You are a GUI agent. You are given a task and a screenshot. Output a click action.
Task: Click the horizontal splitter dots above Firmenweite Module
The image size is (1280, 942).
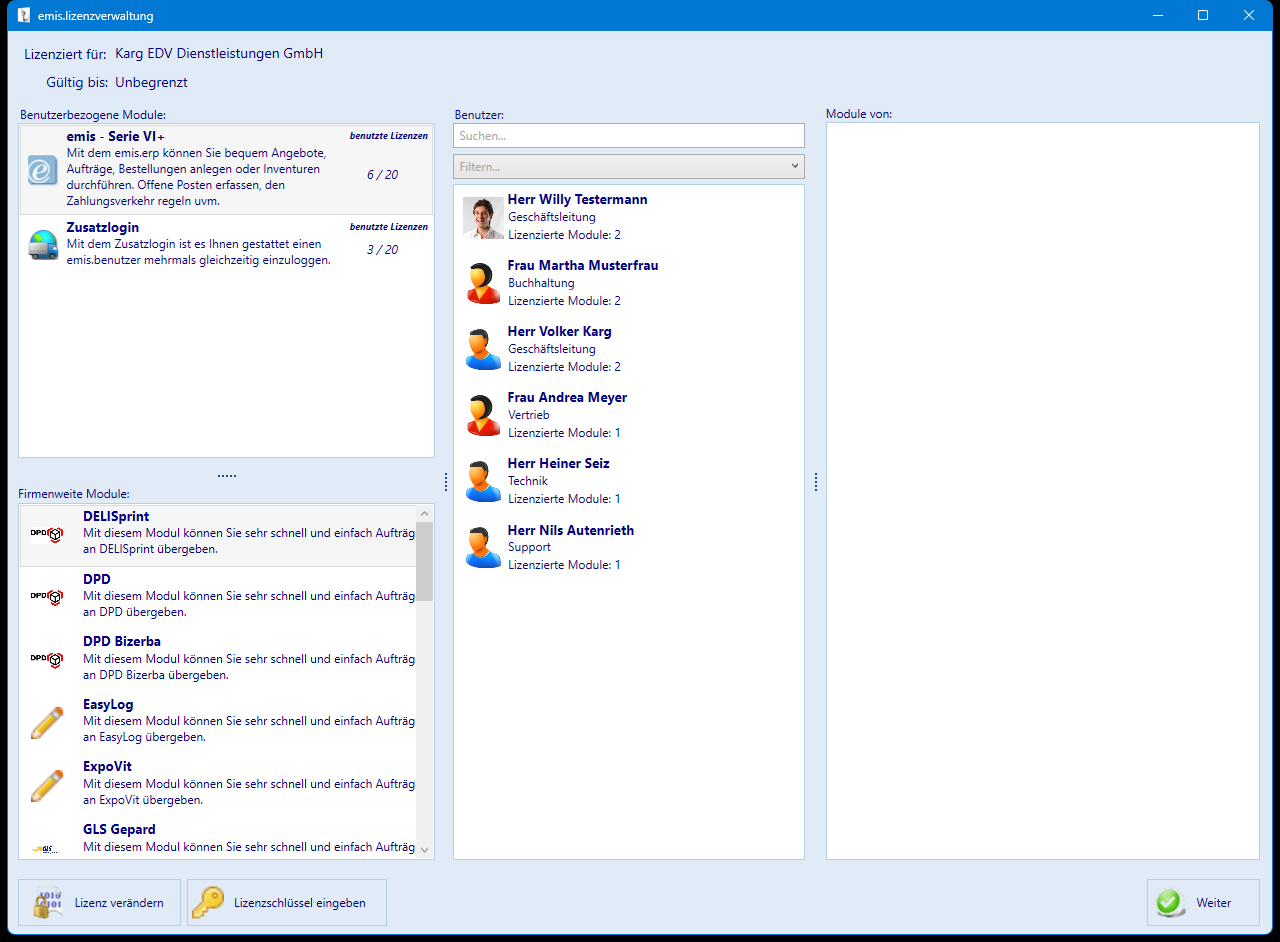click(x=227, y=476)
